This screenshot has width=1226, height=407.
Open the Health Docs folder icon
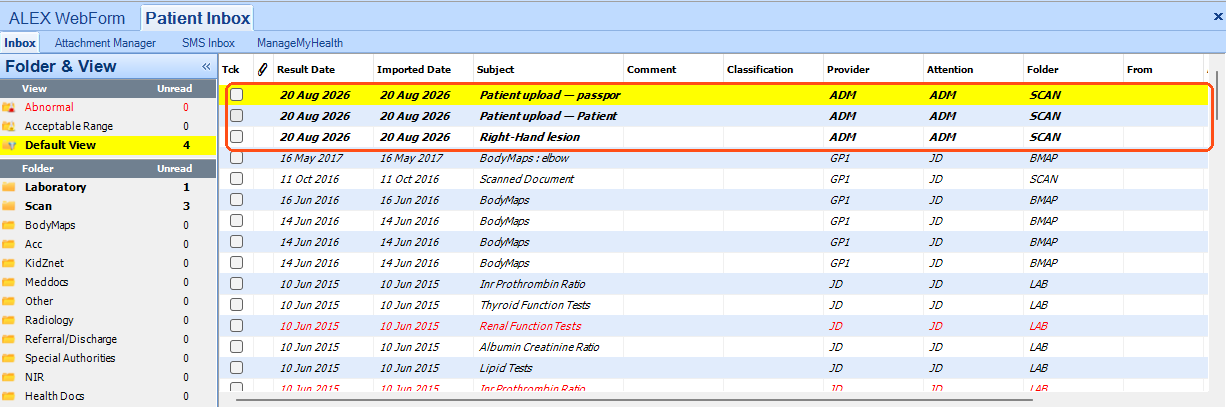click(9, 396)
